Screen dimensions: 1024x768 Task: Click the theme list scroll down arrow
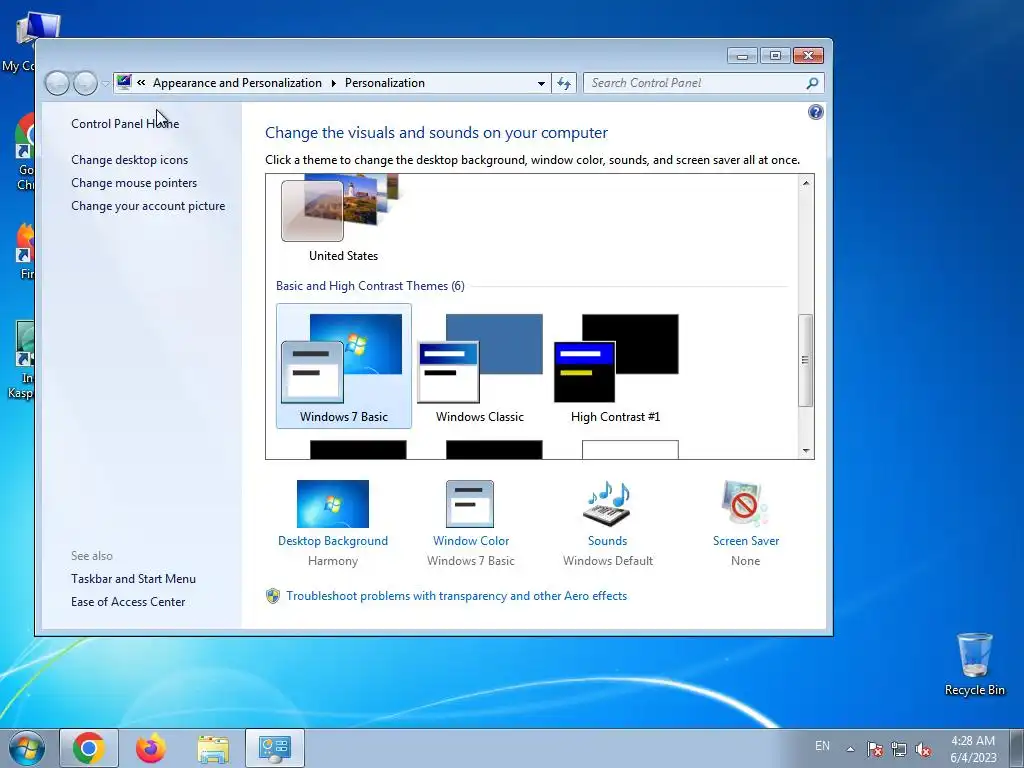pyautogui.click(x=806, y=451)
